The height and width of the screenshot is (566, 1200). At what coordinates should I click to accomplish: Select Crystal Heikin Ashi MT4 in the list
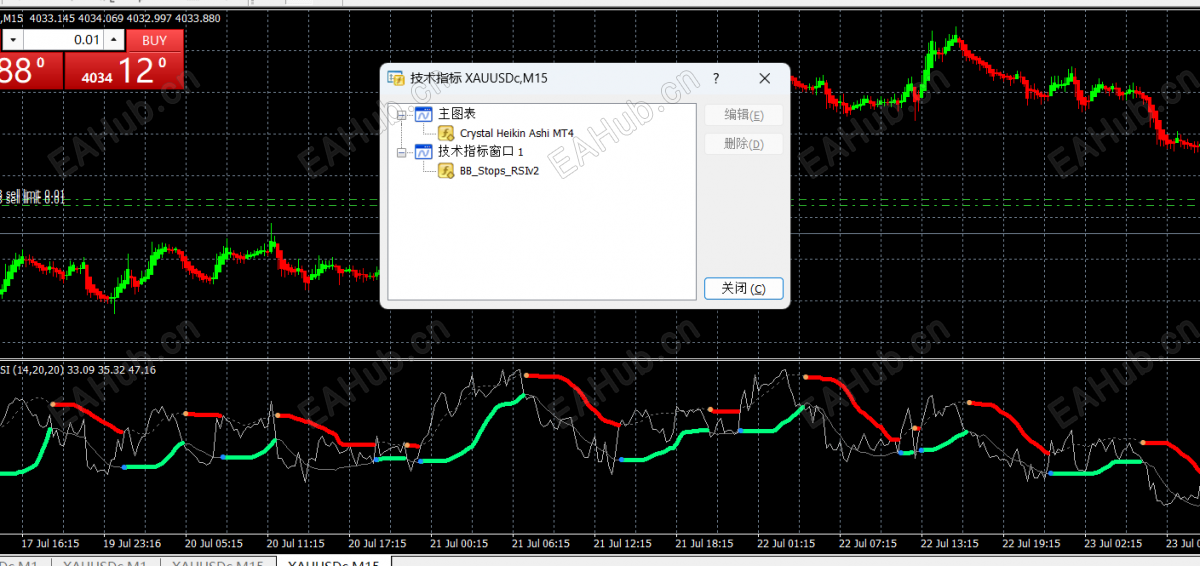(x=517, y=133)
